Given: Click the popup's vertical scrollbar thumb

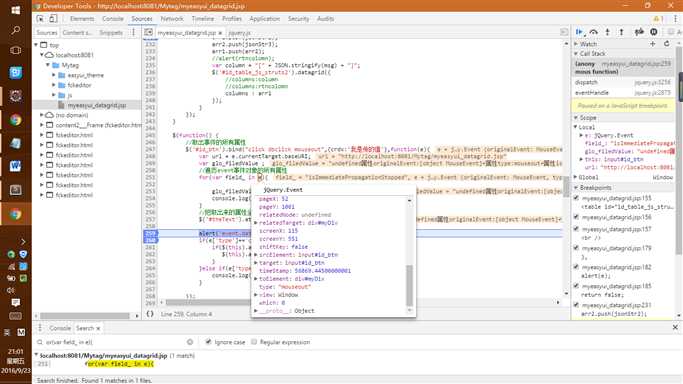Looking at the screenshot, I should pyautogui.click(x=409, y=285).
